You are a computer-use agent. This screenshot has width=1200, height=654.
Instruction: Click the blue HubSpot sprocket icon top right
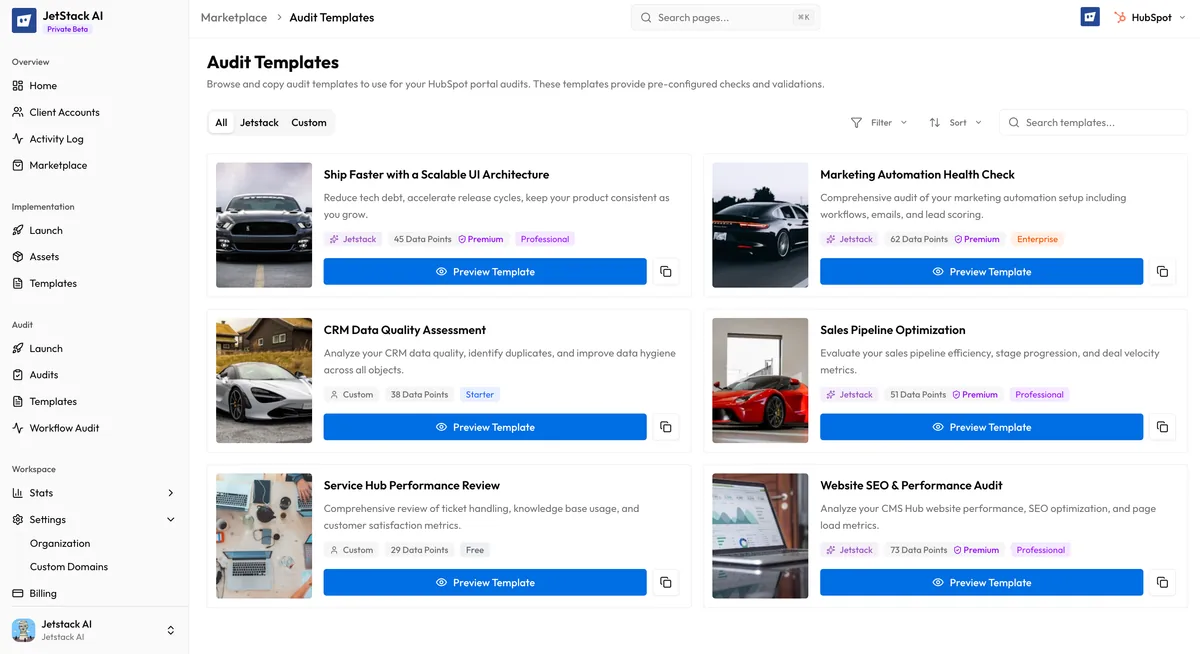tap(1089, 16)
